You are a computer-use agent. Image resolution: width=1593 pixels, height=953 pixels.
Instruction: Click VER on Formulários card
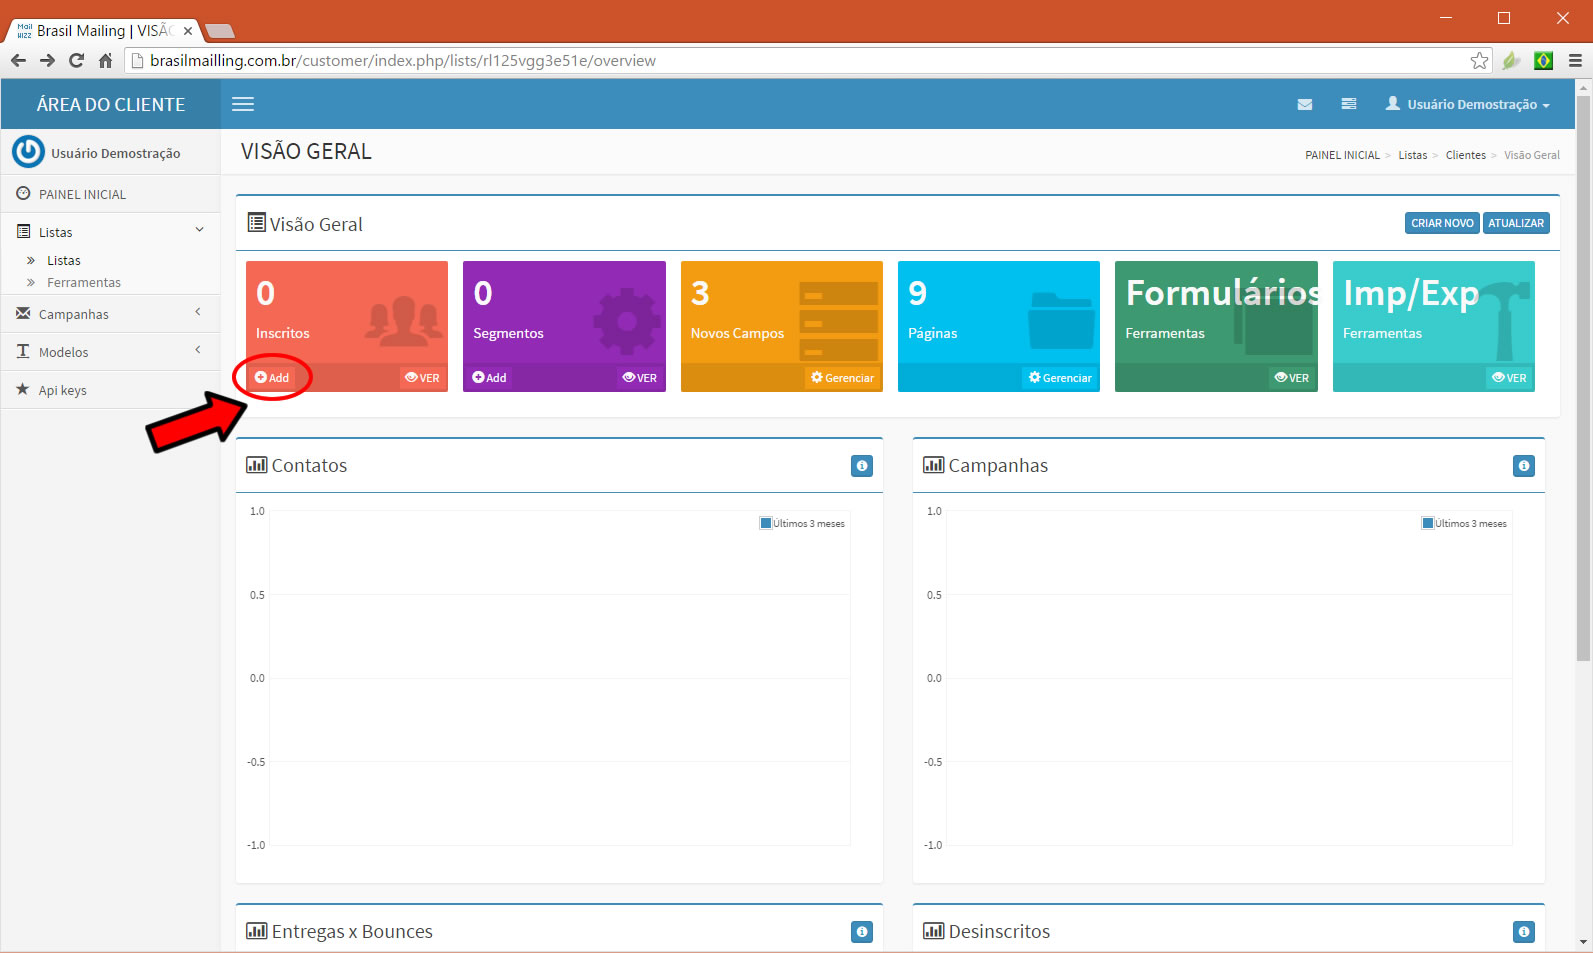pyautogui.click(x=1292, y=378)
